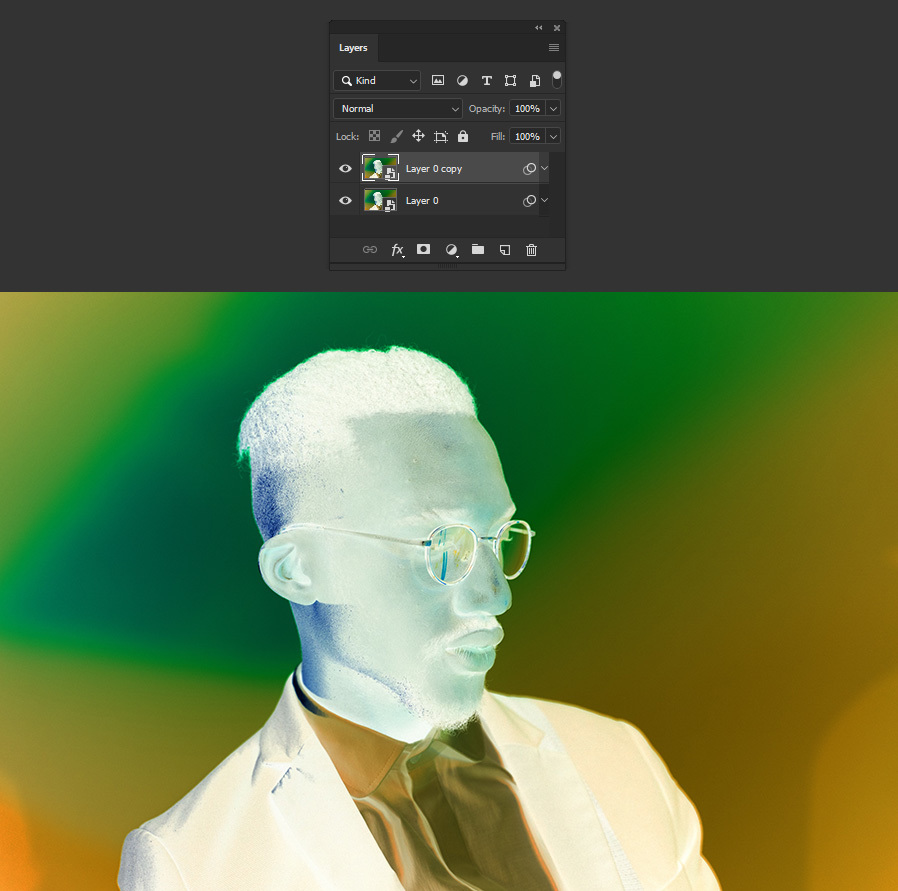
Task: Filter for smart objects icon
Action: [534, 80]
